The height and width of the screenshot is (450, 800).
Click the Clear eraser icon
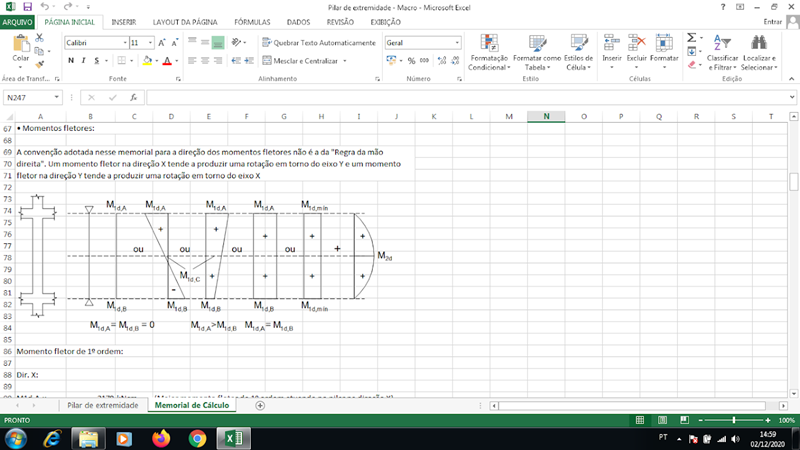click(692, 65)
